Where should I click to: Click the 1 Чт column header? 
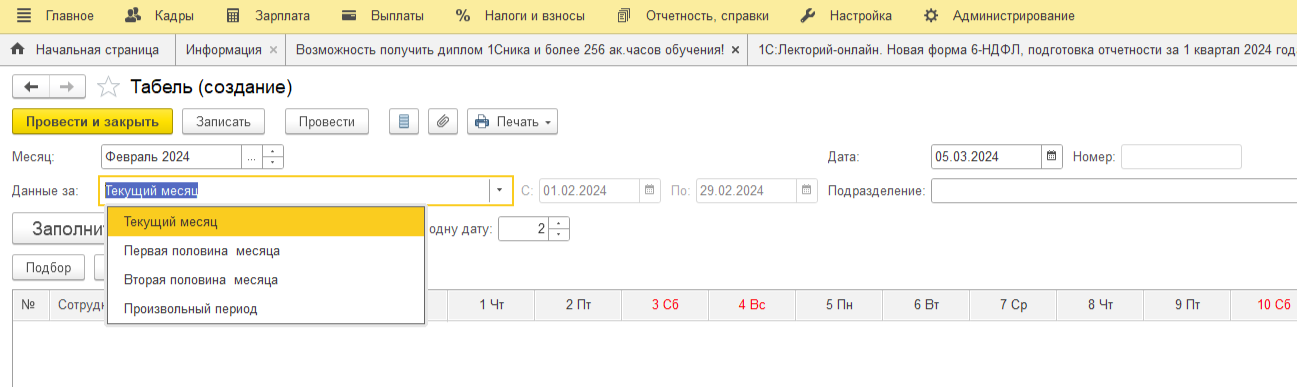click(x=491, y=304)
